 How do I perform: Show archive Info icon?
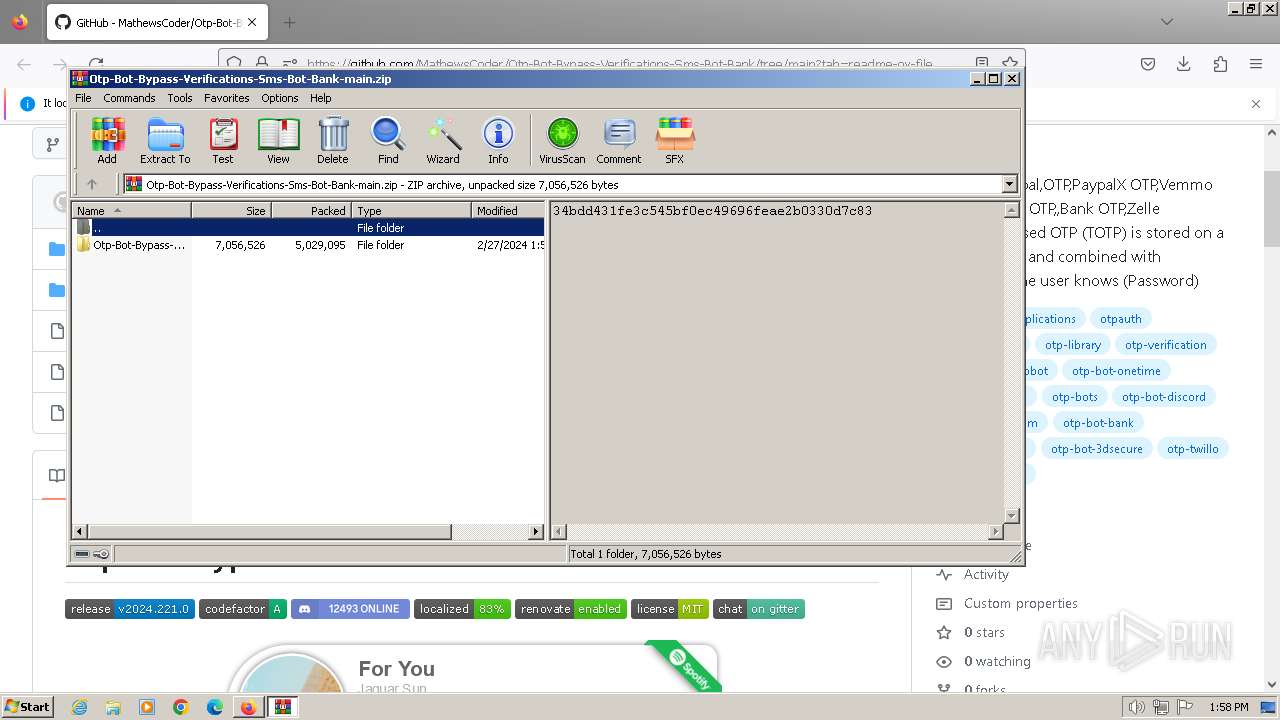pyautogui.click(x=498, y=140)
